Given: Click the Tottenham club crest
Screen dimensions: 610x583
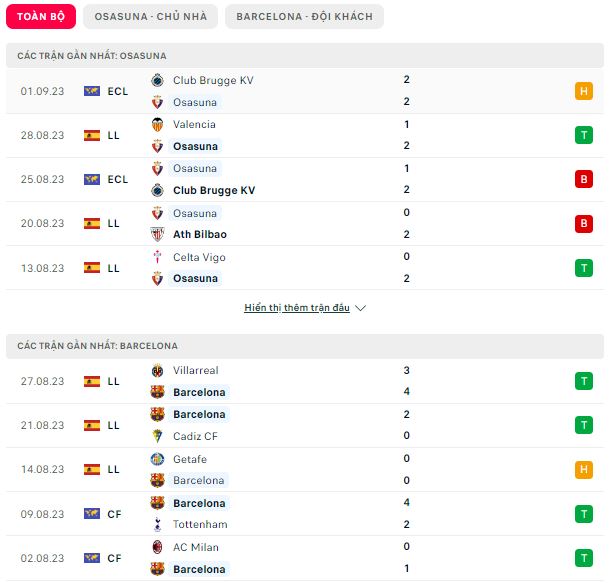Looking at the screenshot, I should click(x=157, y=524).
